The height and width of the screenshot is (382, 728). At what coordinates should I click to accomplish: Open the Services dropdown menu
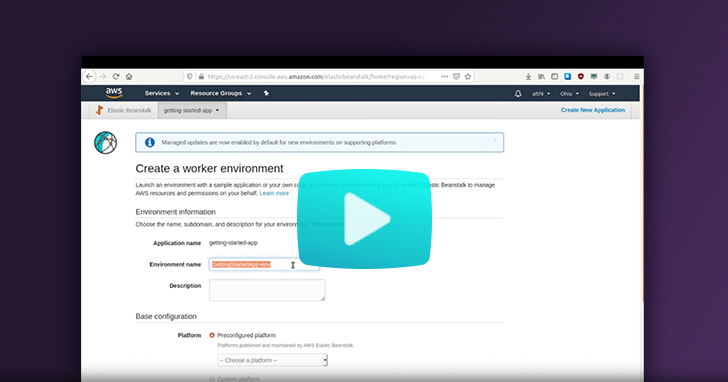click(162, 93)
